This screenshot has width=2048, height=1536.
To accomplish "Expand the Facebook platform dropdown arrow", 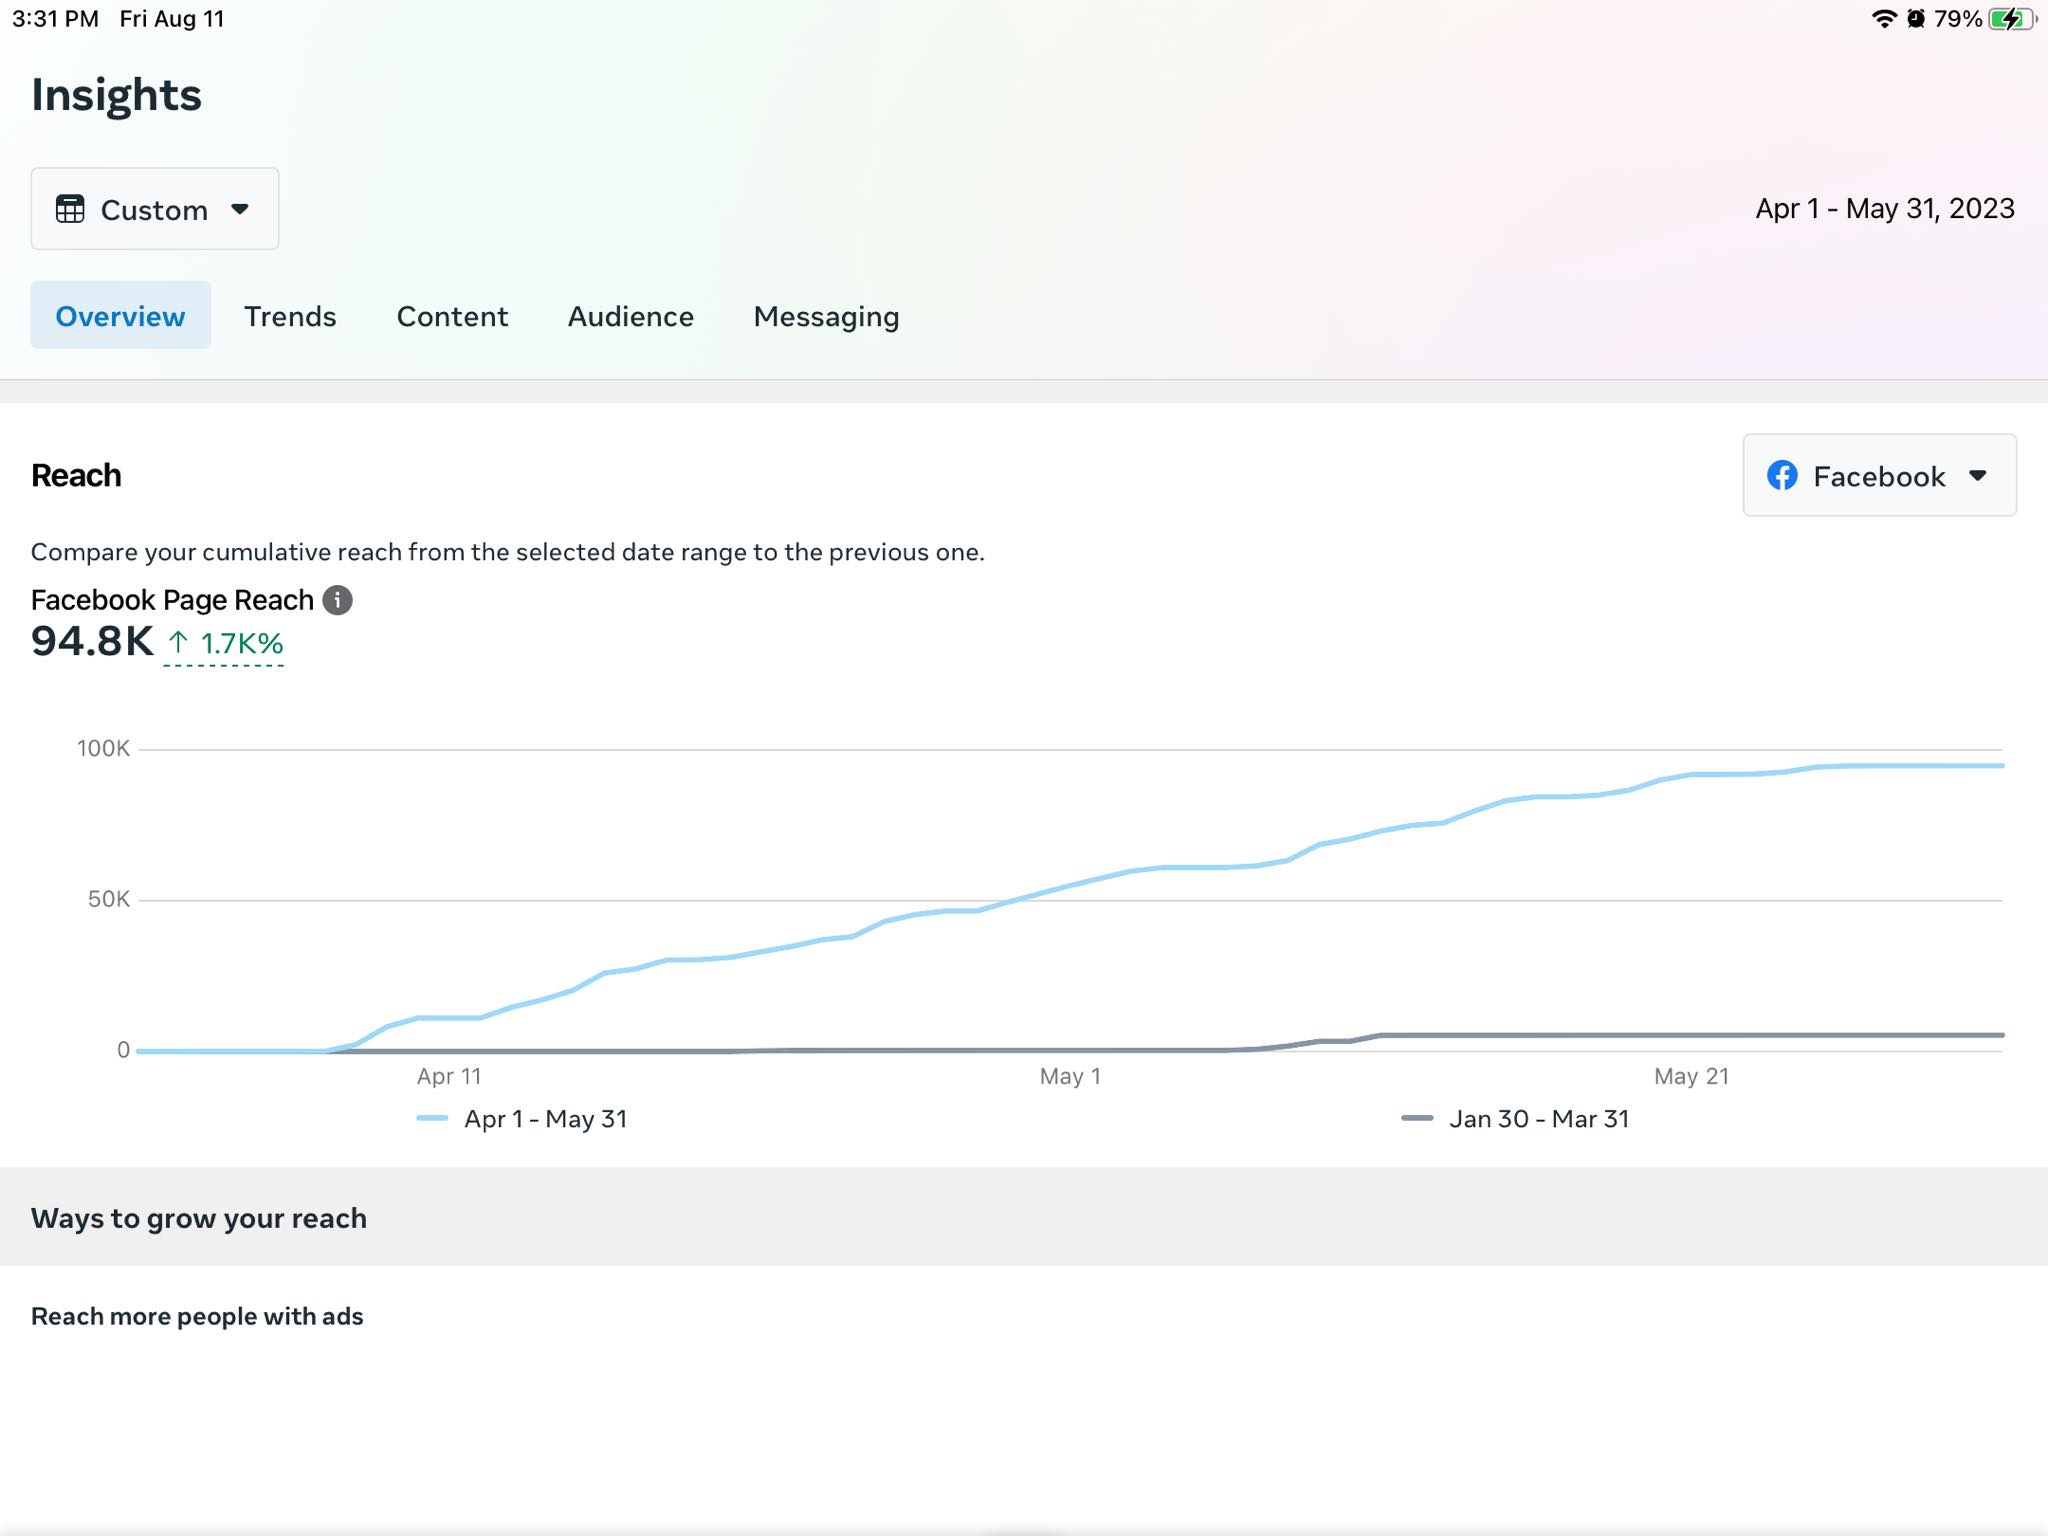I will click(x=1977, y=476).
